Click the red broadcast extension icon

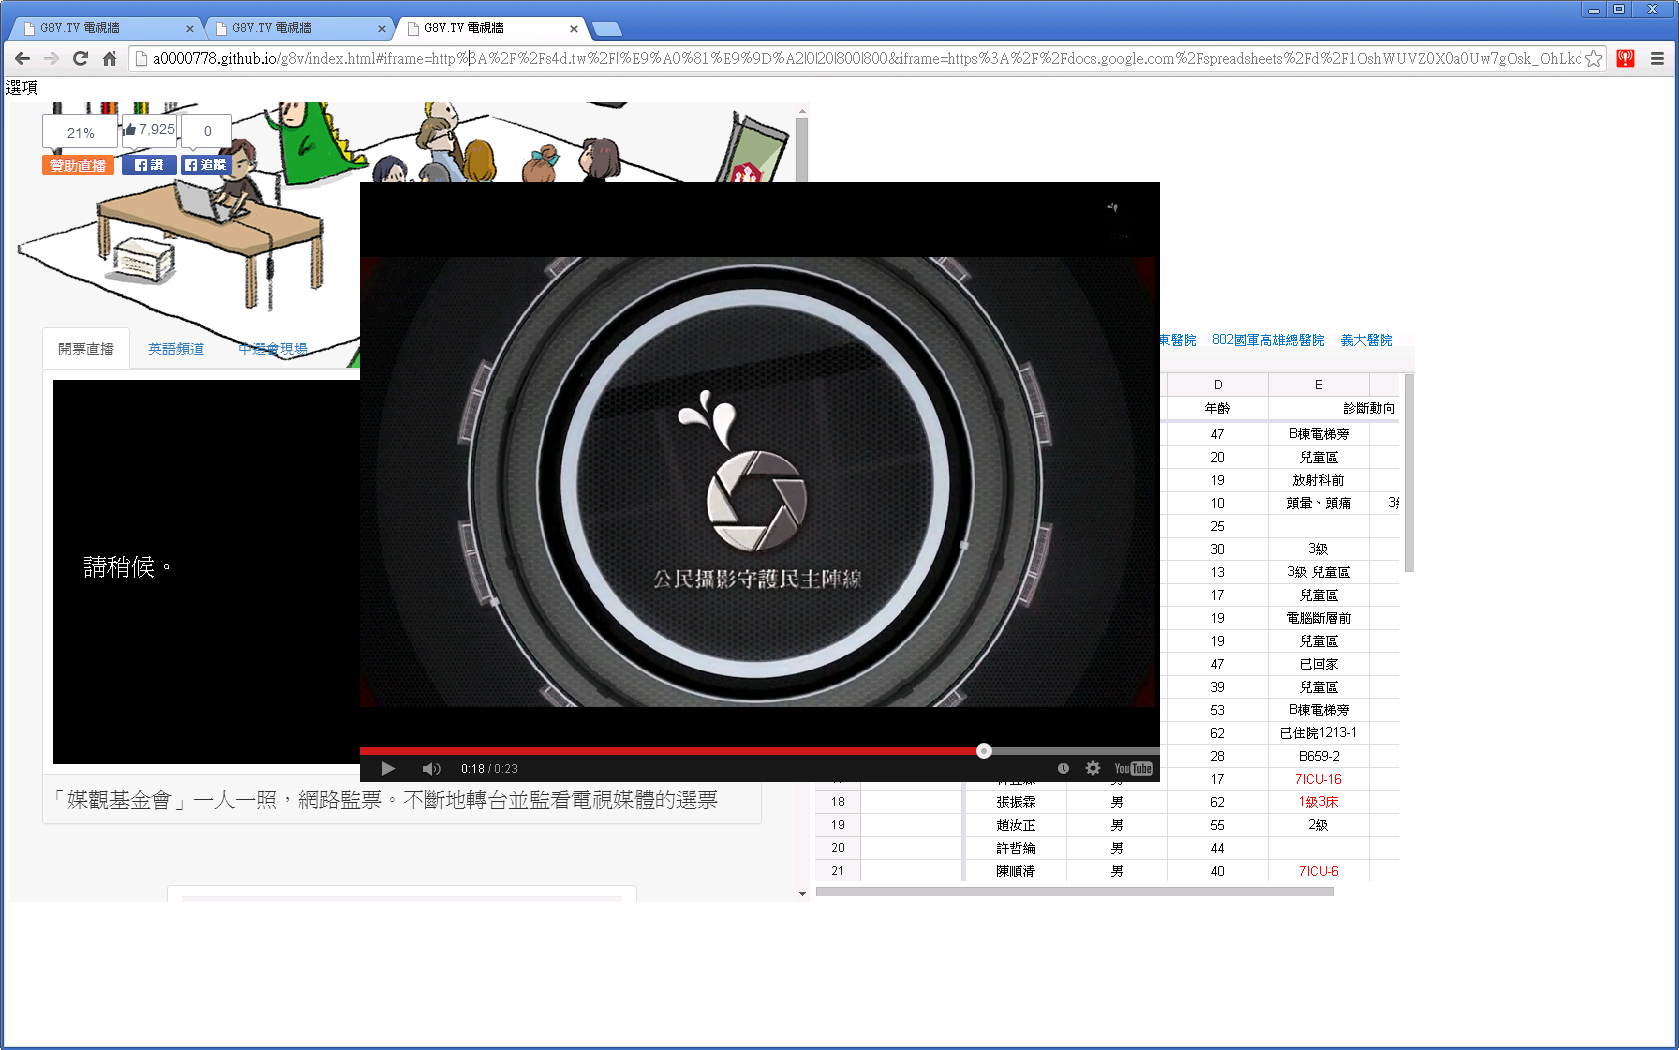coord(1625,59)
